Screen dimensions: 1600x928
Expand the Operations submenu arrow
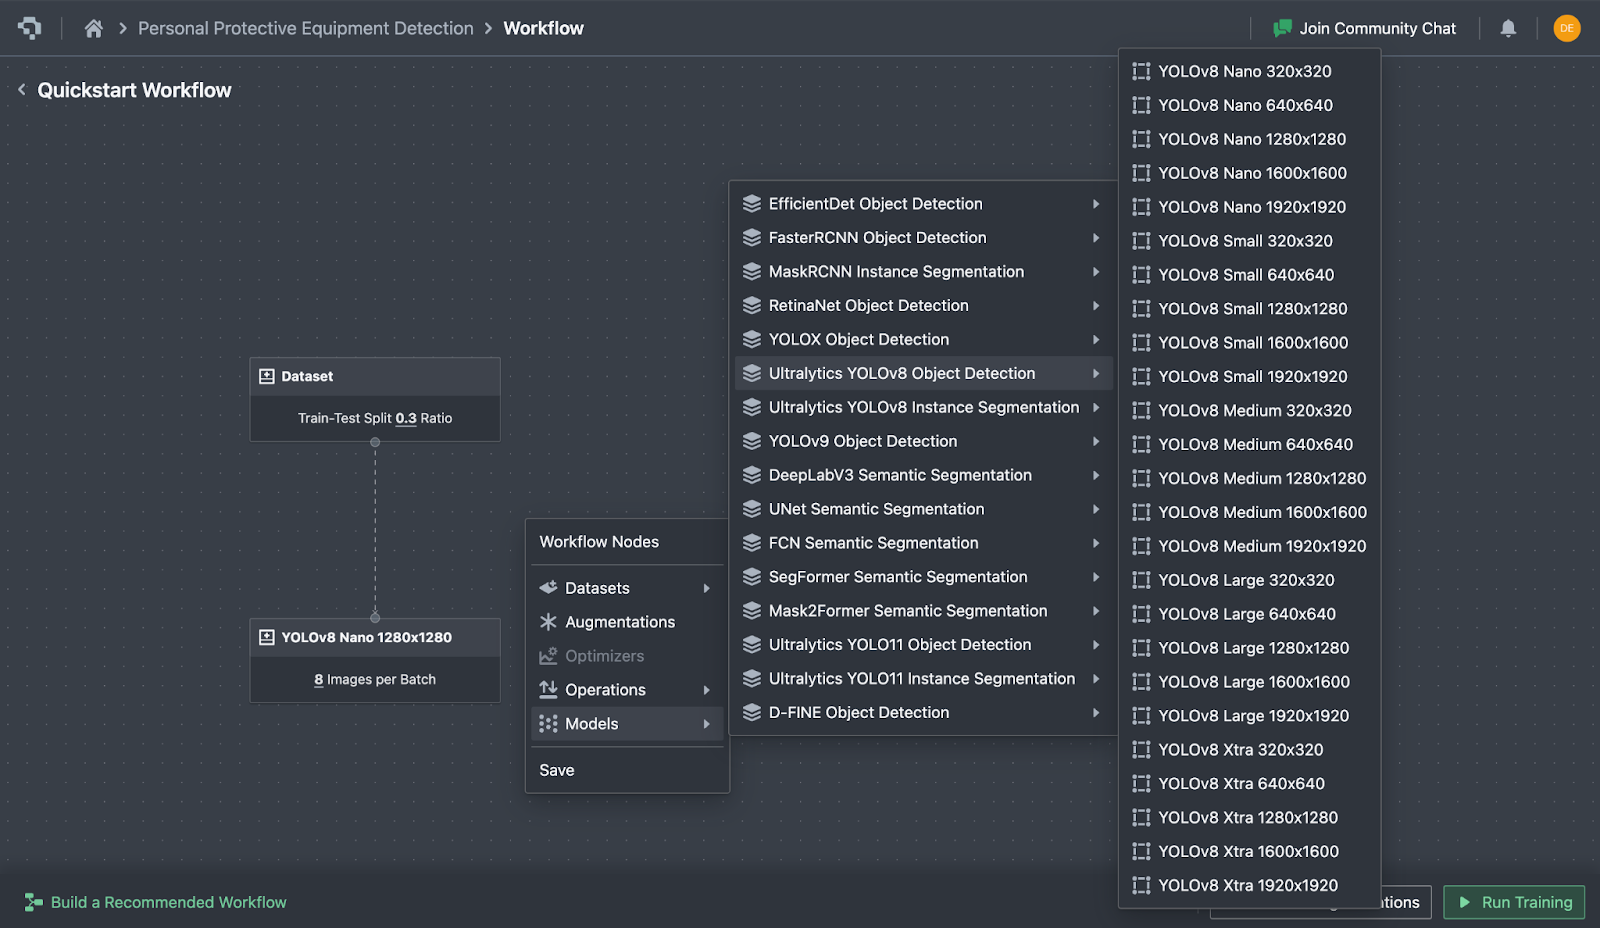tap(707, 690)
